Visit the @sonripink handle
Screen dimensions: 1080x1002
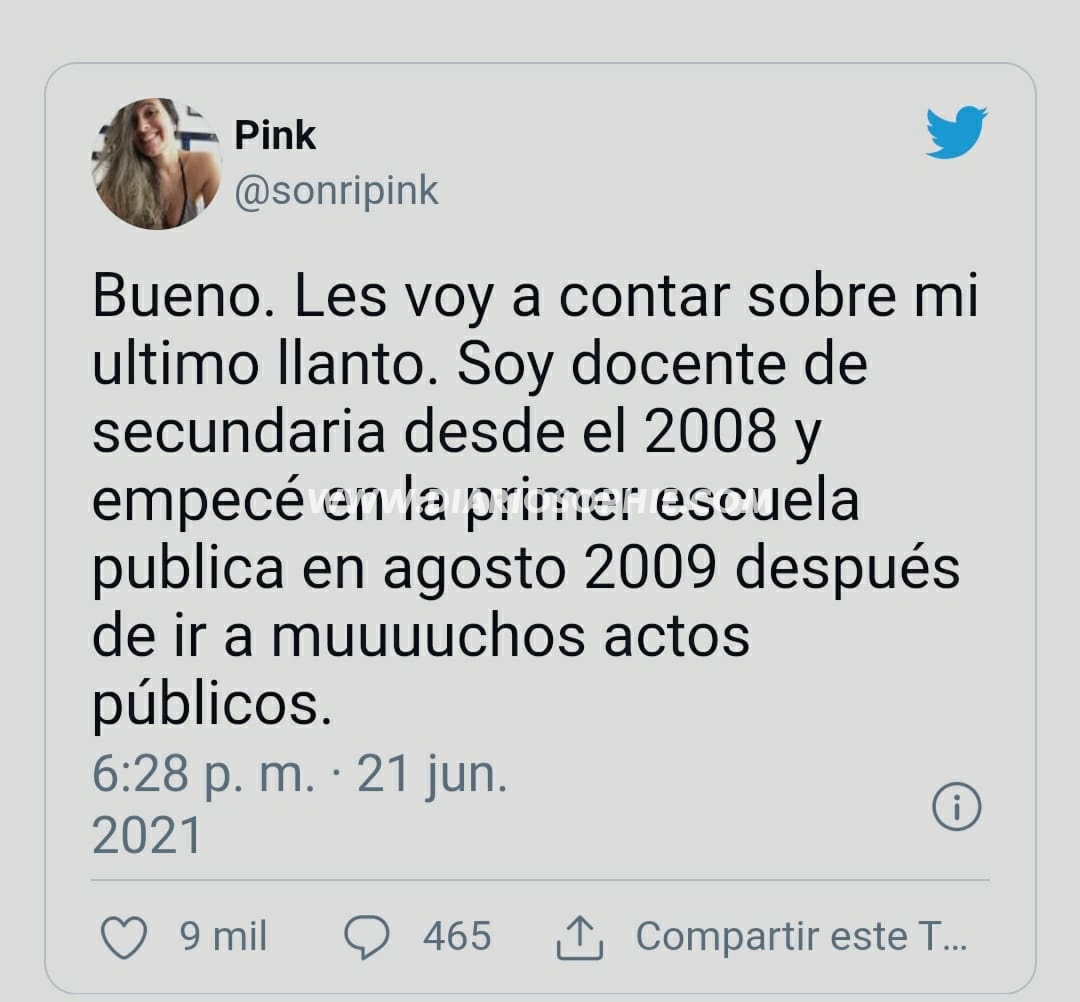[x=336, y=191]
